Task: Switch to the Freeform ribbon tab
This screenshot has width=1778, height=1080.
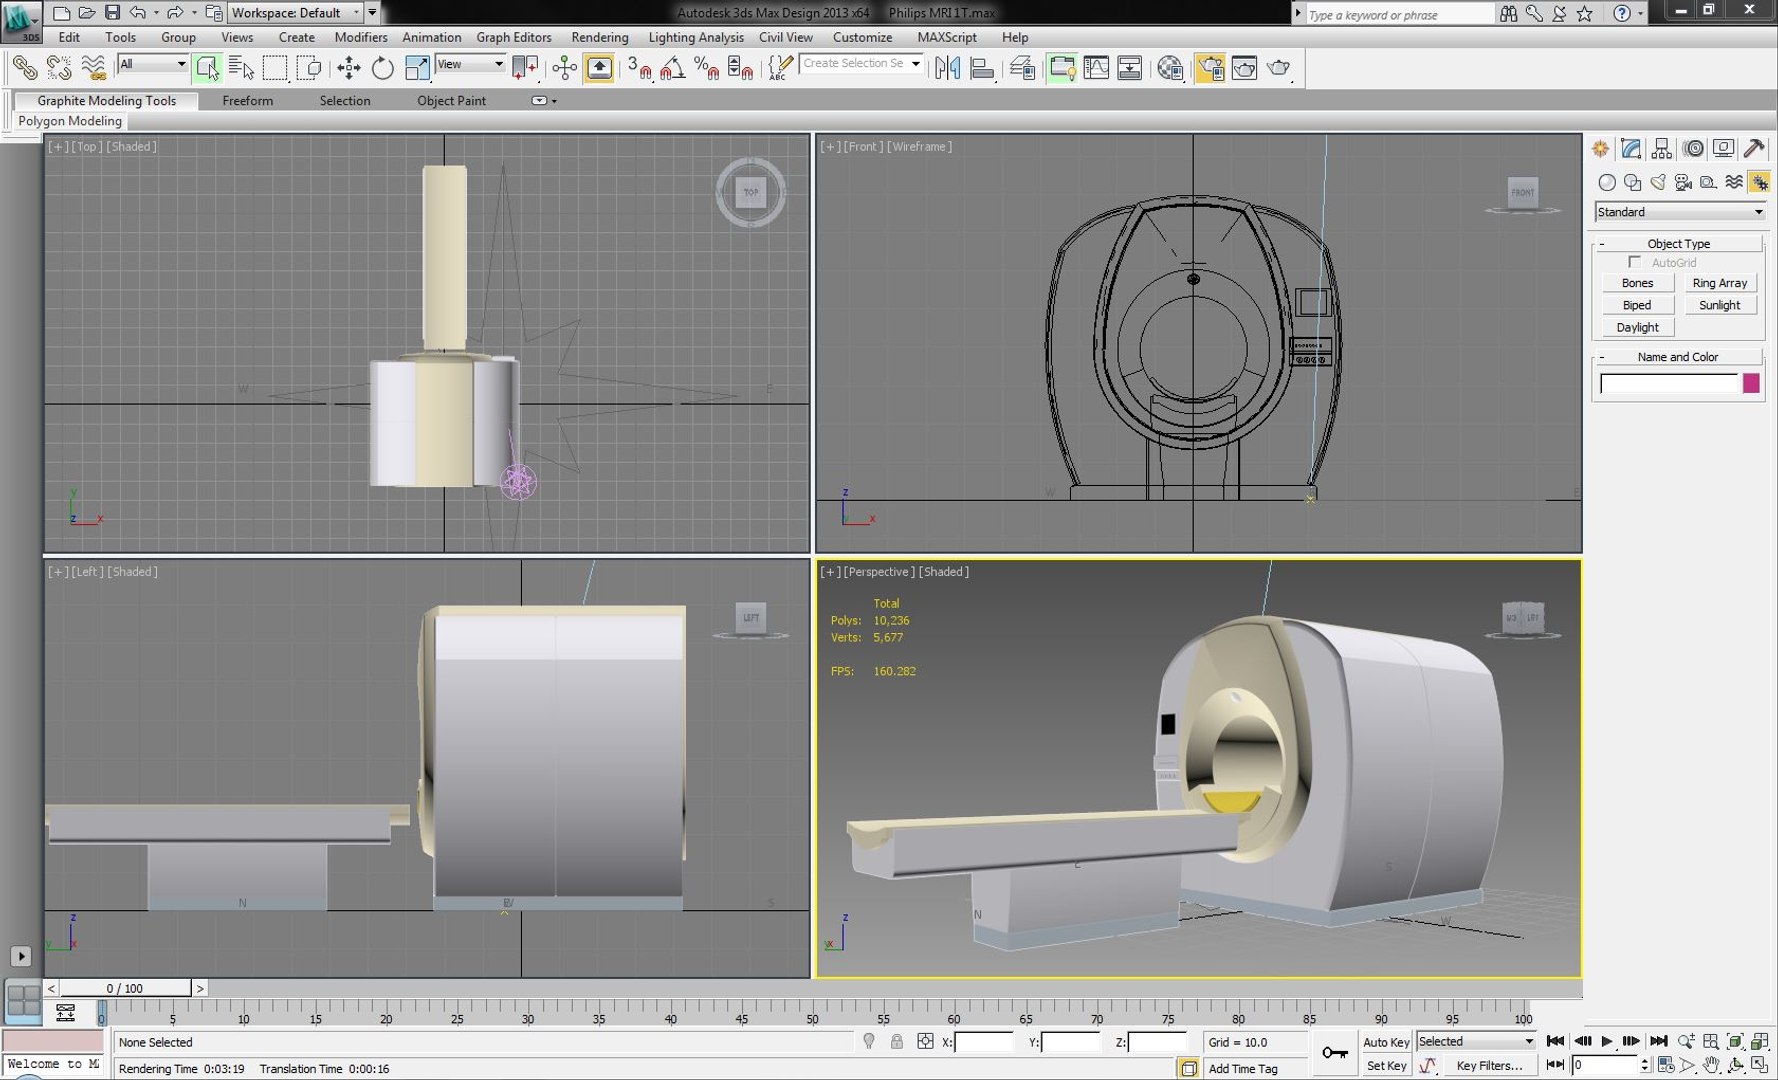Action: coord(247,101)
